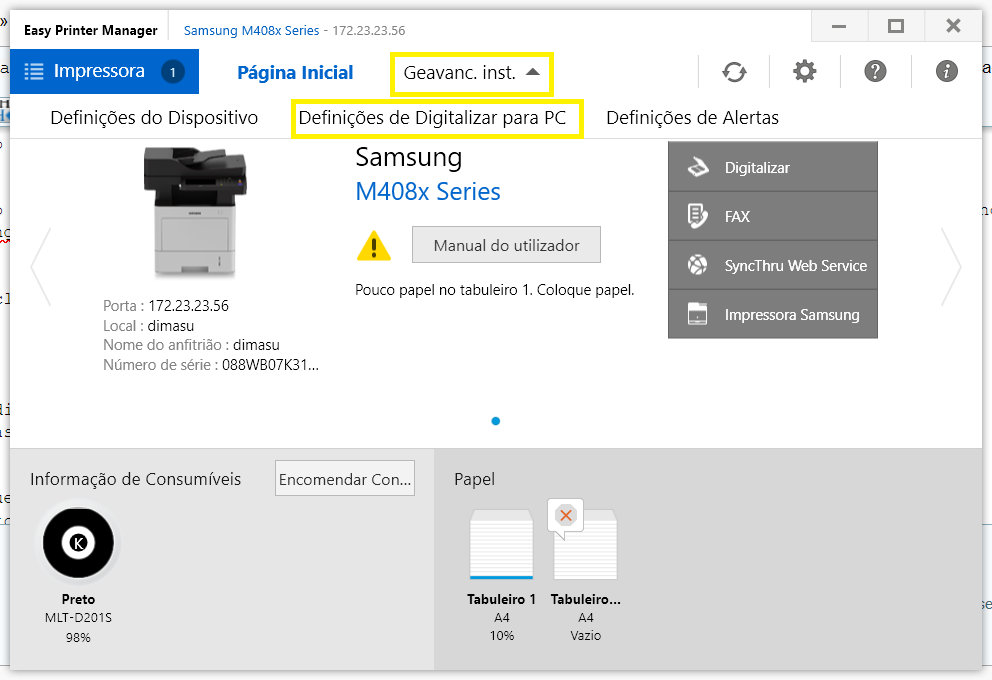Click the empty tray error icon
The width and height of the screenshot is (992, 680).
point(566,516)
